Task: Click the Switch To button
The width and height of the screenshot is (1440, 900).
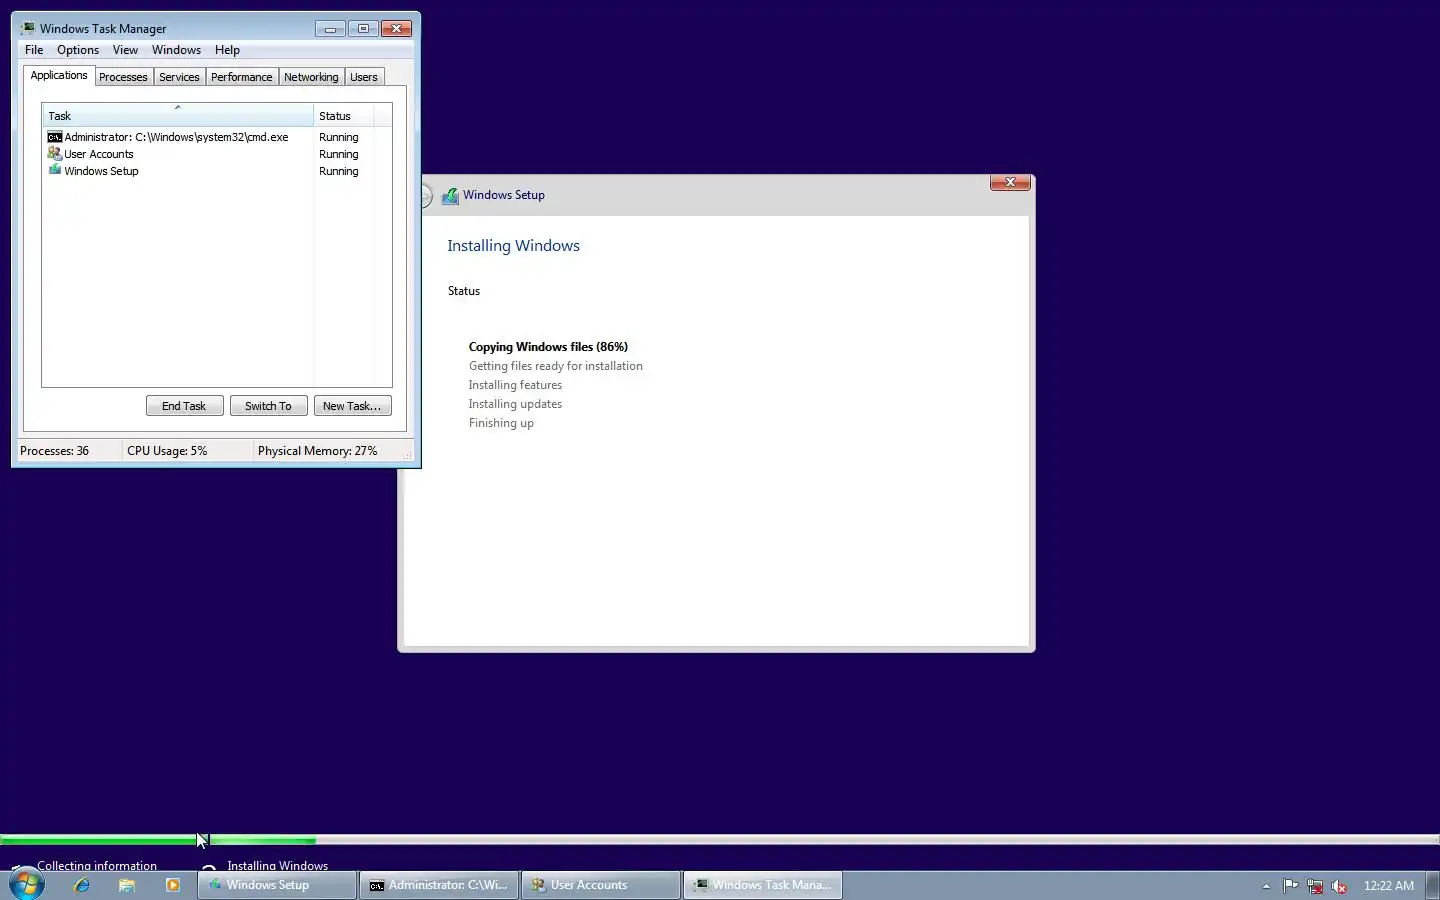Action: pos(268,406)
